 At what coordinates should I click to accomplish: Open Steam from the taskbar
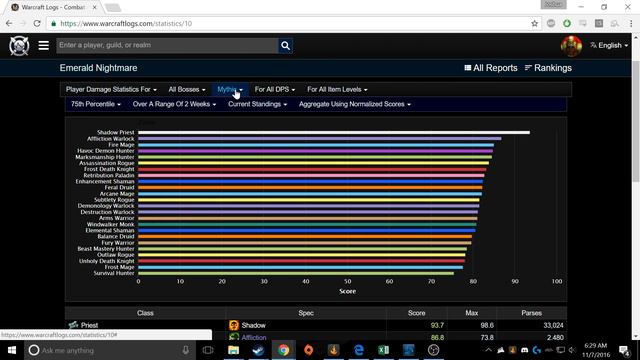click(x=258, y=350)
